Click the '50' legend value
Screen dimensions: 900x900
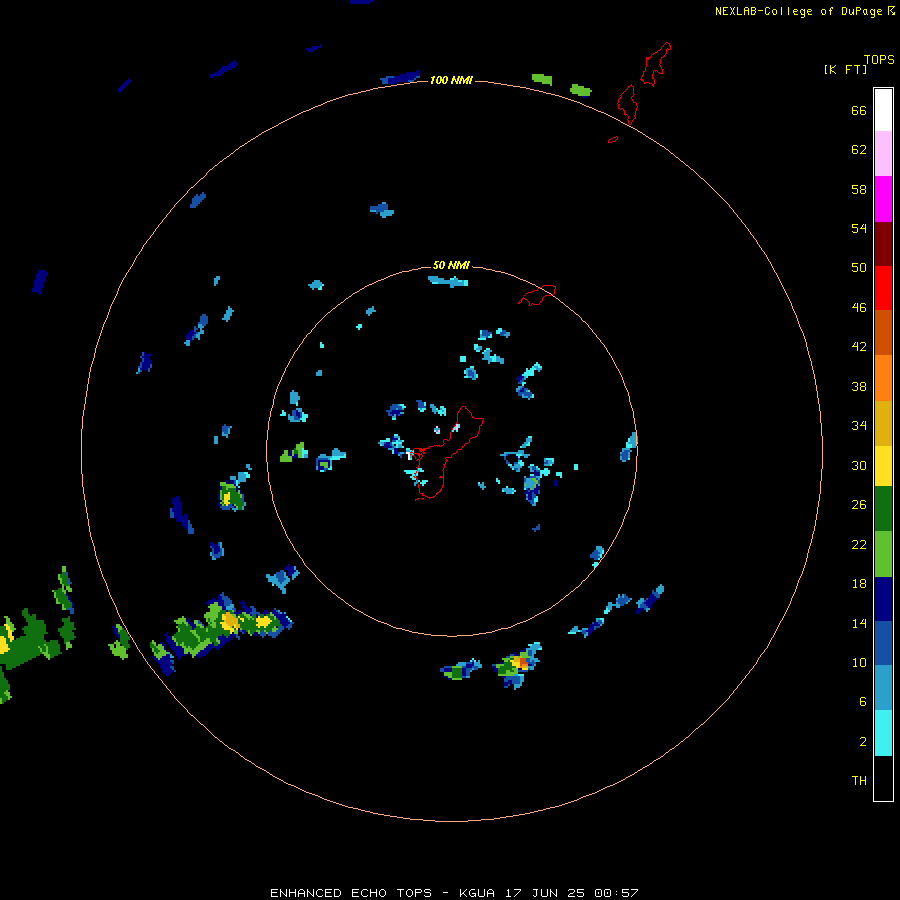coord(859,267)
